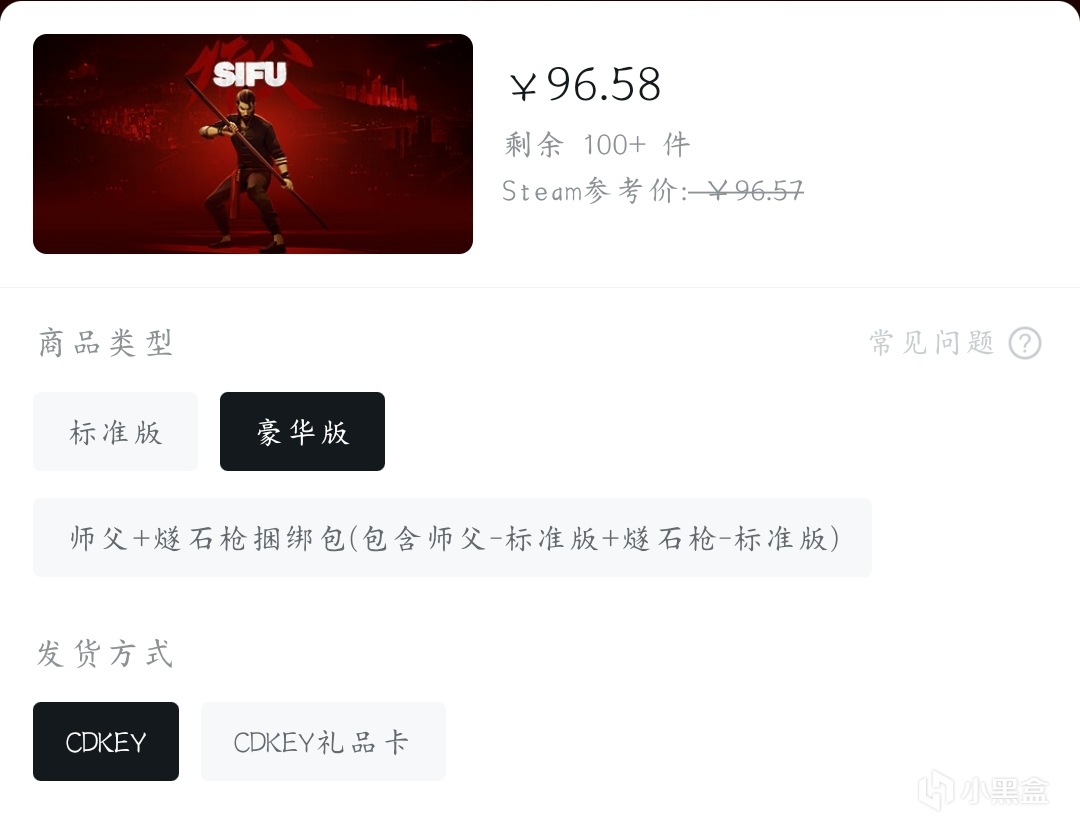Viewport: 1080px width, 831px height.
Task: Click the 发货方式 section heading
Action: (x=105, y=653)
